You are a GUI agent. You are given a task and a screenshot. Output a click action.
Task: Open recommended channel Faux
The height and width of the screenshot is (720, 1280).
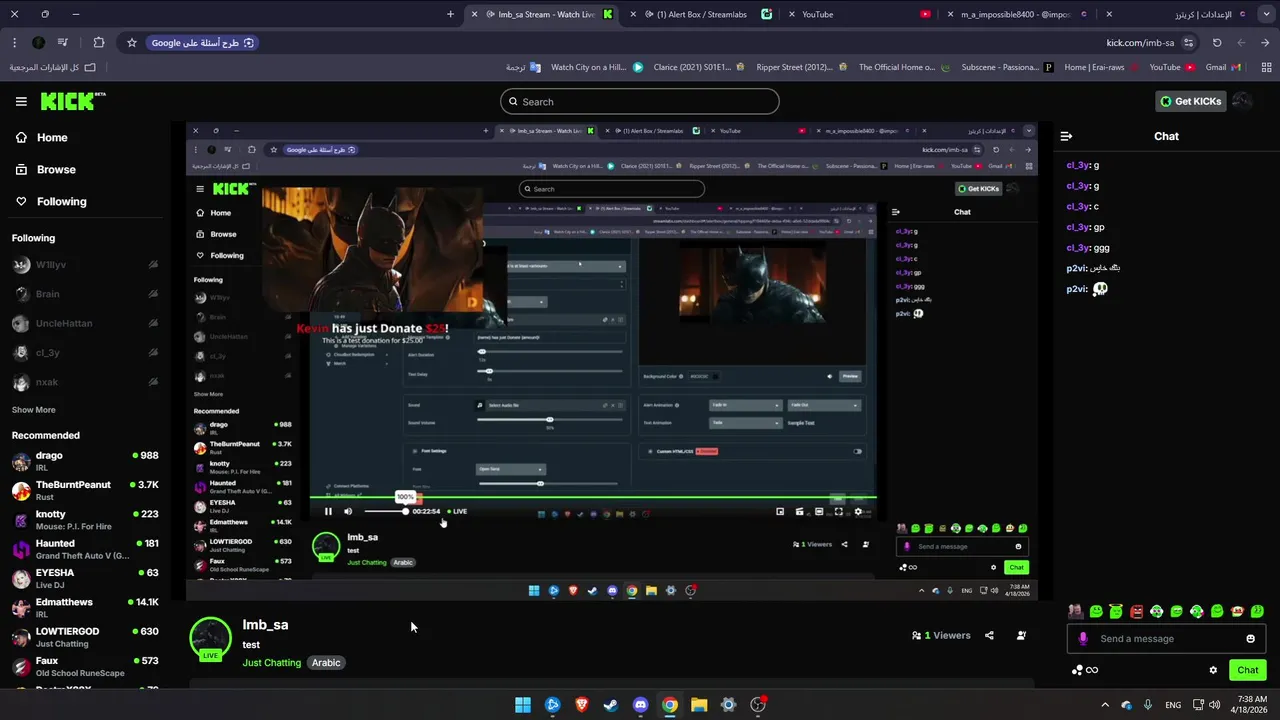84,666
